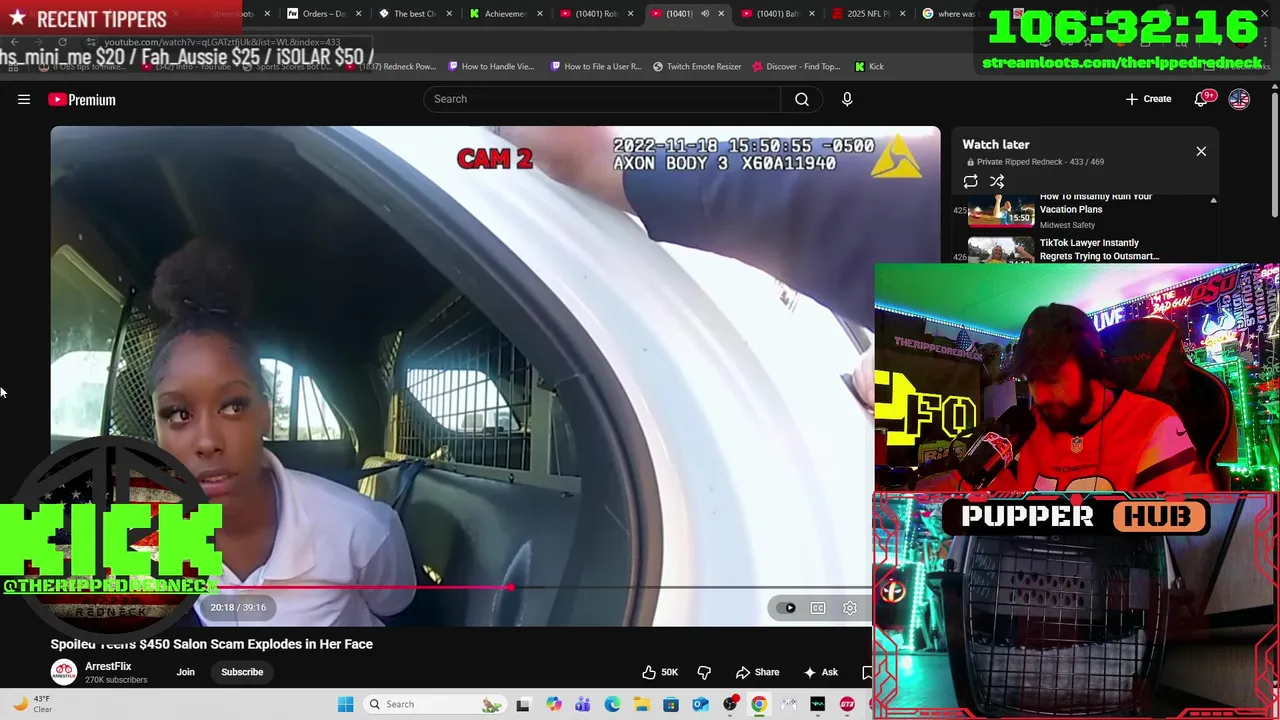The width and height of the screenshot is (1280, 720).
Task: Click the magnifier search button
Action: coord(802,99)
